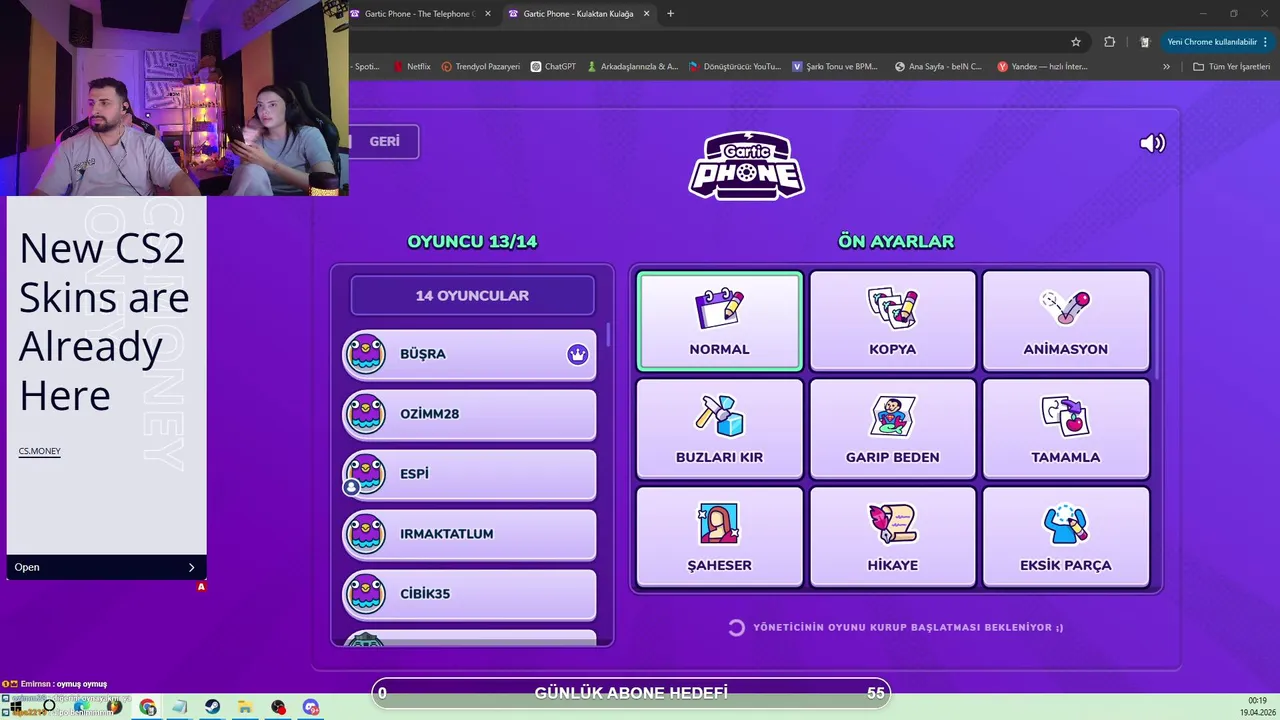Image resolution: width=1280 pixels, height=720 pixels.
Task: Select the TAMAMLA preset
Action: tap(1065, 429)
